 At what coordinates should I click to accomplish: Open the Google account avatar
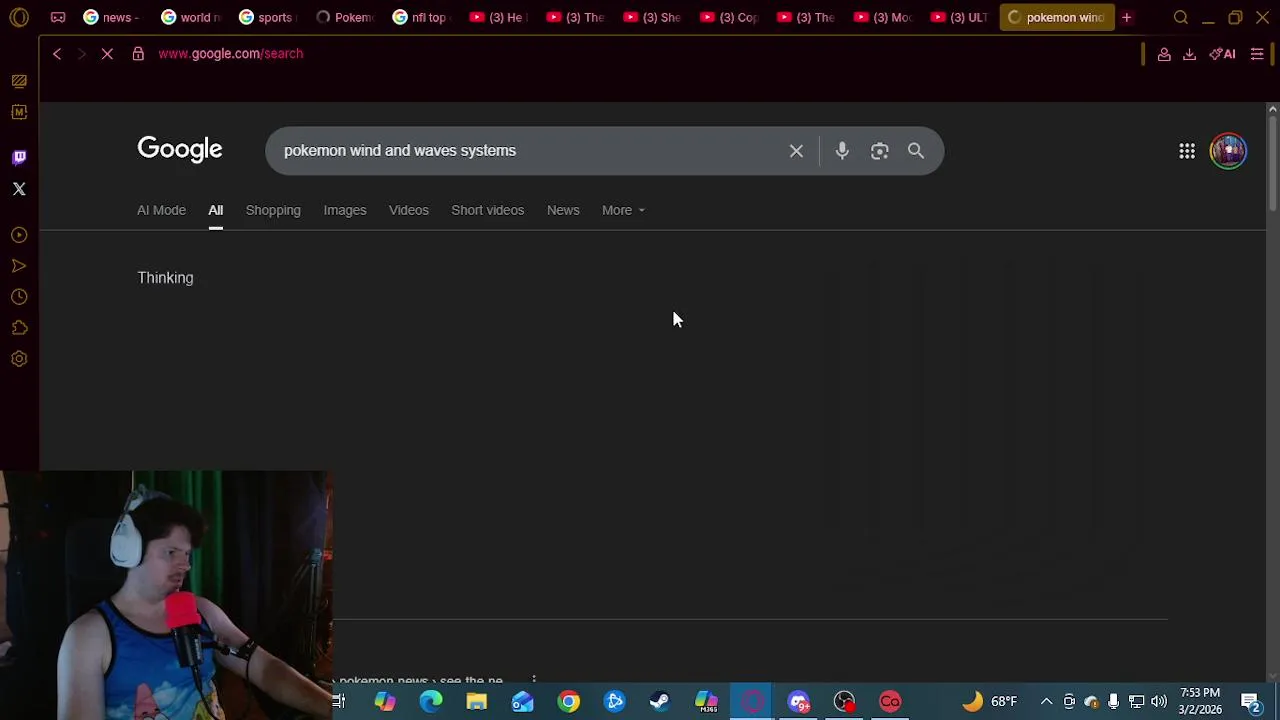click(x=1228, y=151)
